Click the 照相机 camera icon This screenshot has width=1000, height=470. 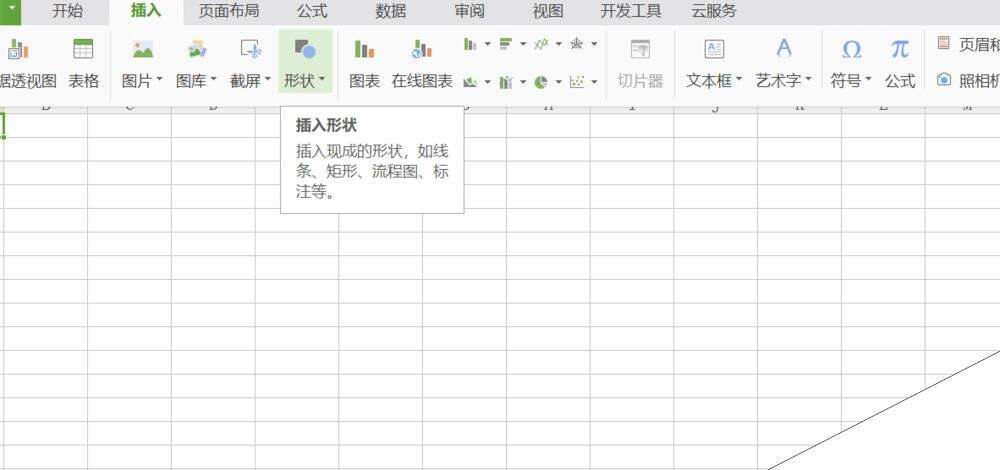pos(944,80)
